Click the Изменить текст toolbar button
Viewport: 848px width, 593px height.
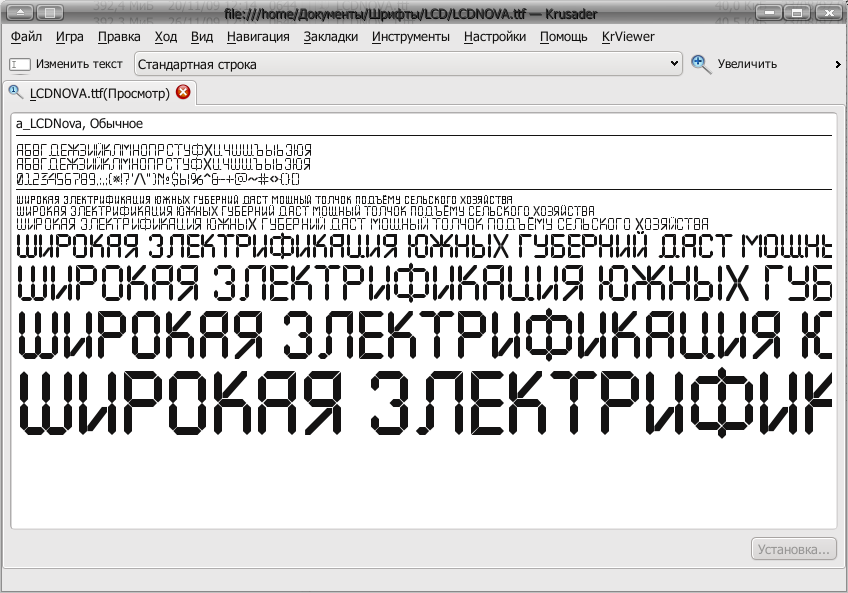tap(66, 64)
